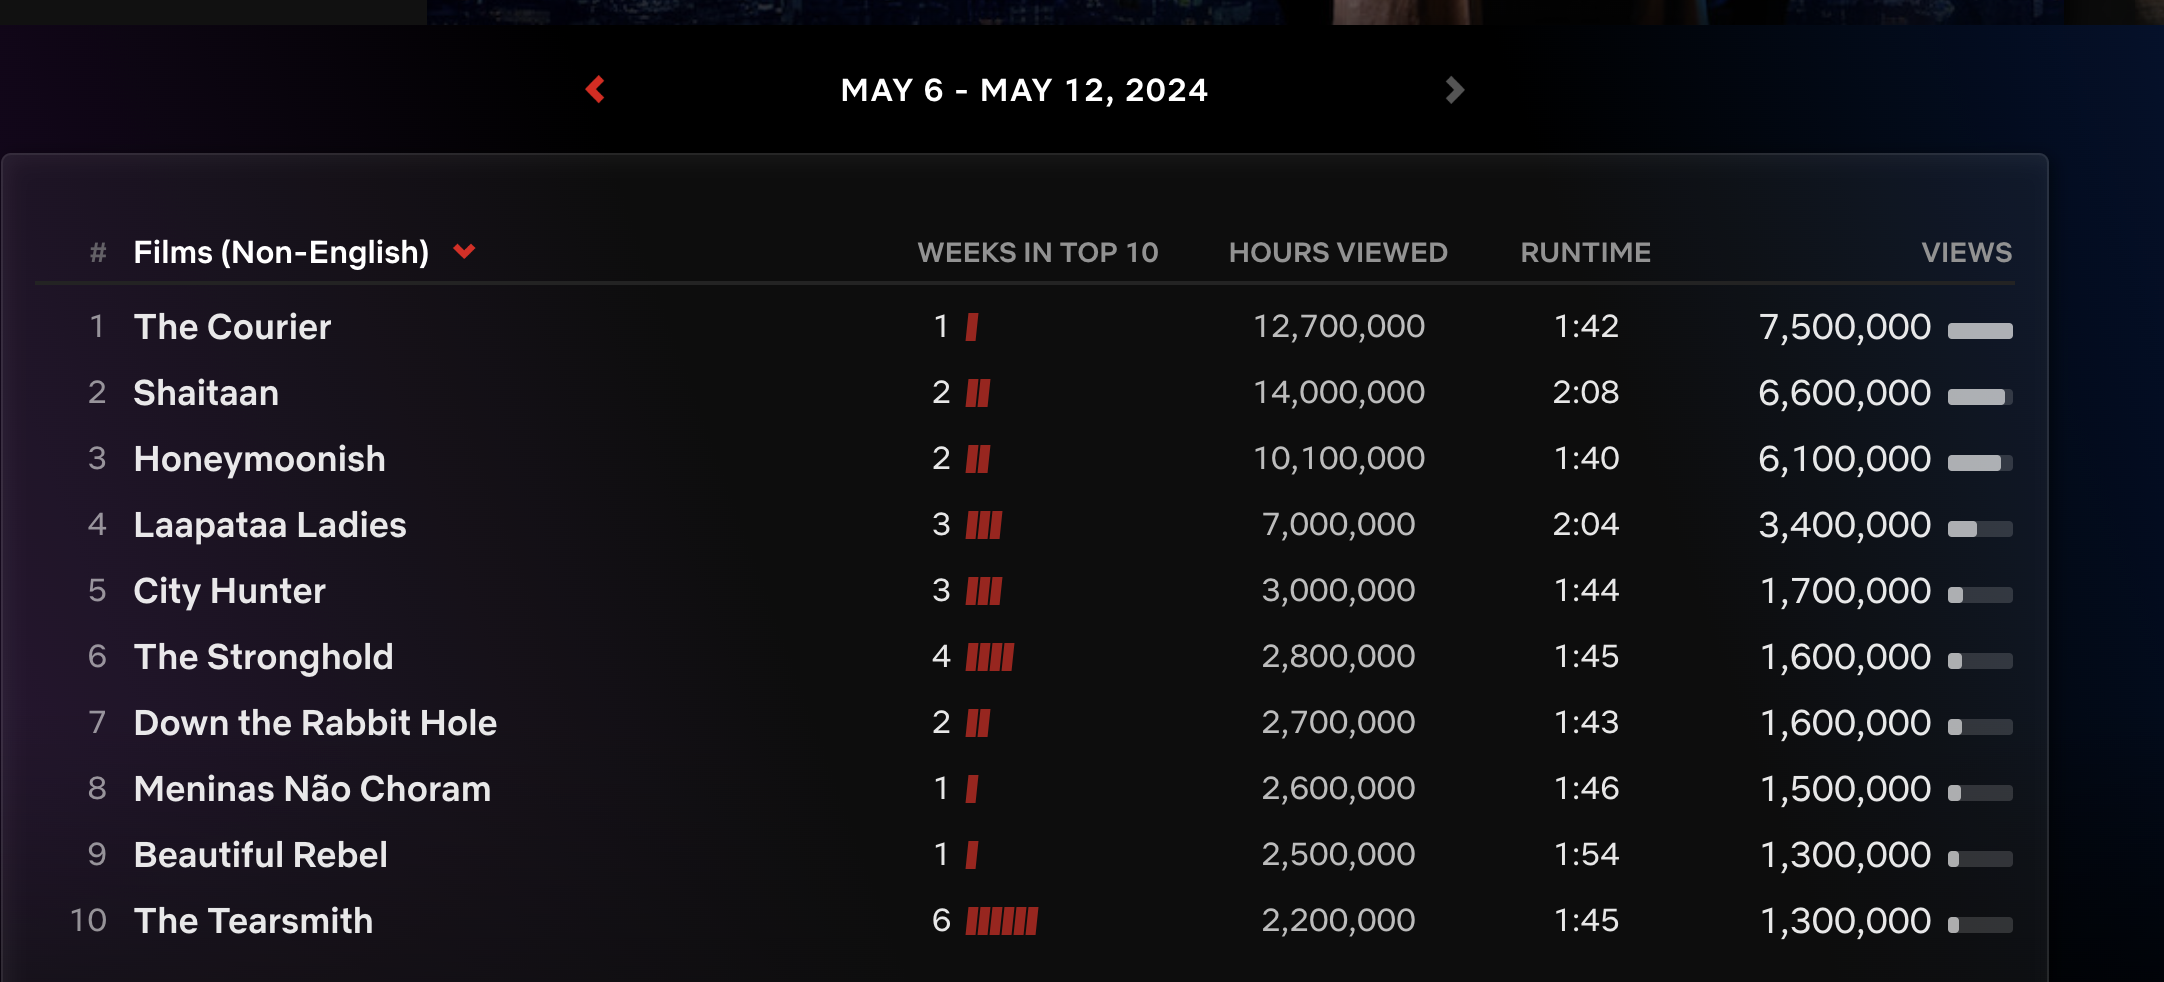Click the six-week red bars for The Tearsmith
Screen dimensions: 2164x982
pos(1002,921)
